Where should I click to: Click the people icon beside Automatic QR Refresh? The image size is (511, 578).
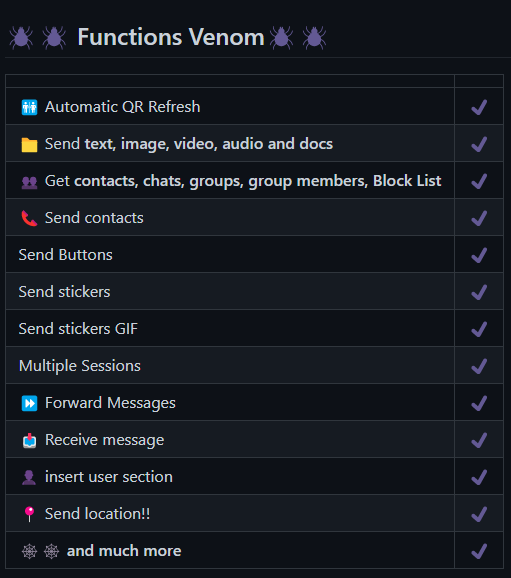click(x=29, y=107)
